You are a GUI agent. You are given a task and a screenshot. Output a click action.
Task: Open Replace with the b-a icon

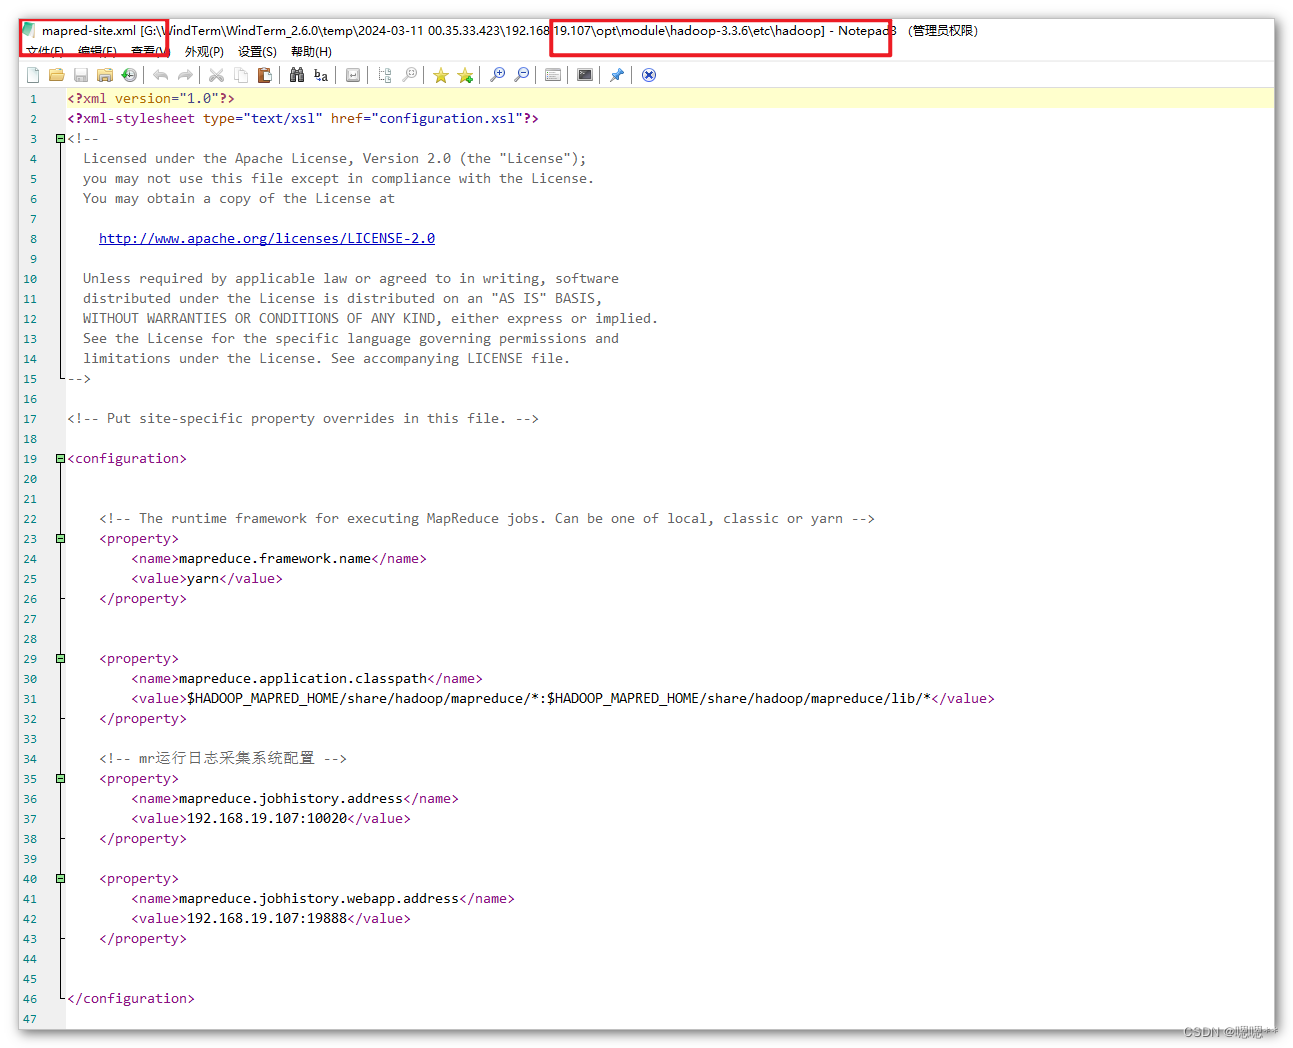(x=321, y=75)
